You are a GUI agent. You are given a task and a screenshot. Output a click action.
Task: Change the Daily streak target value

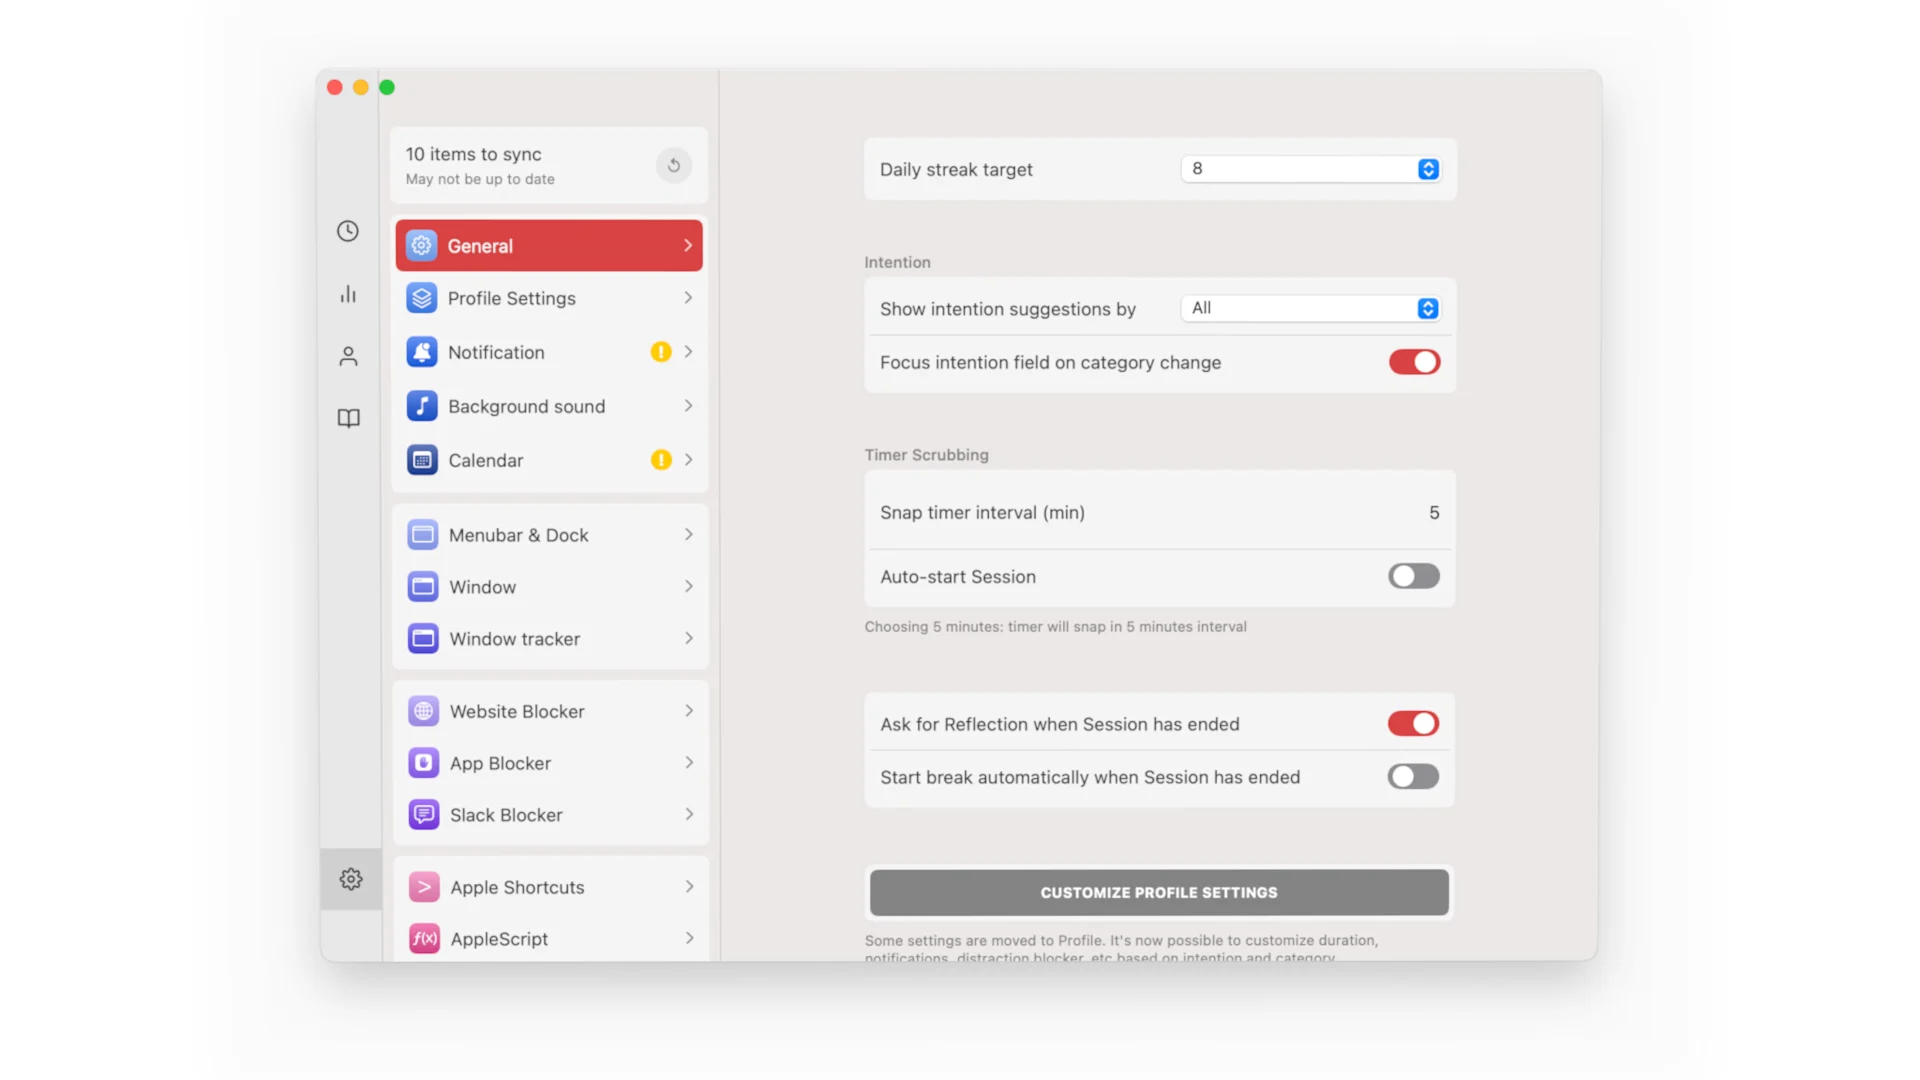pos(1428,169)
